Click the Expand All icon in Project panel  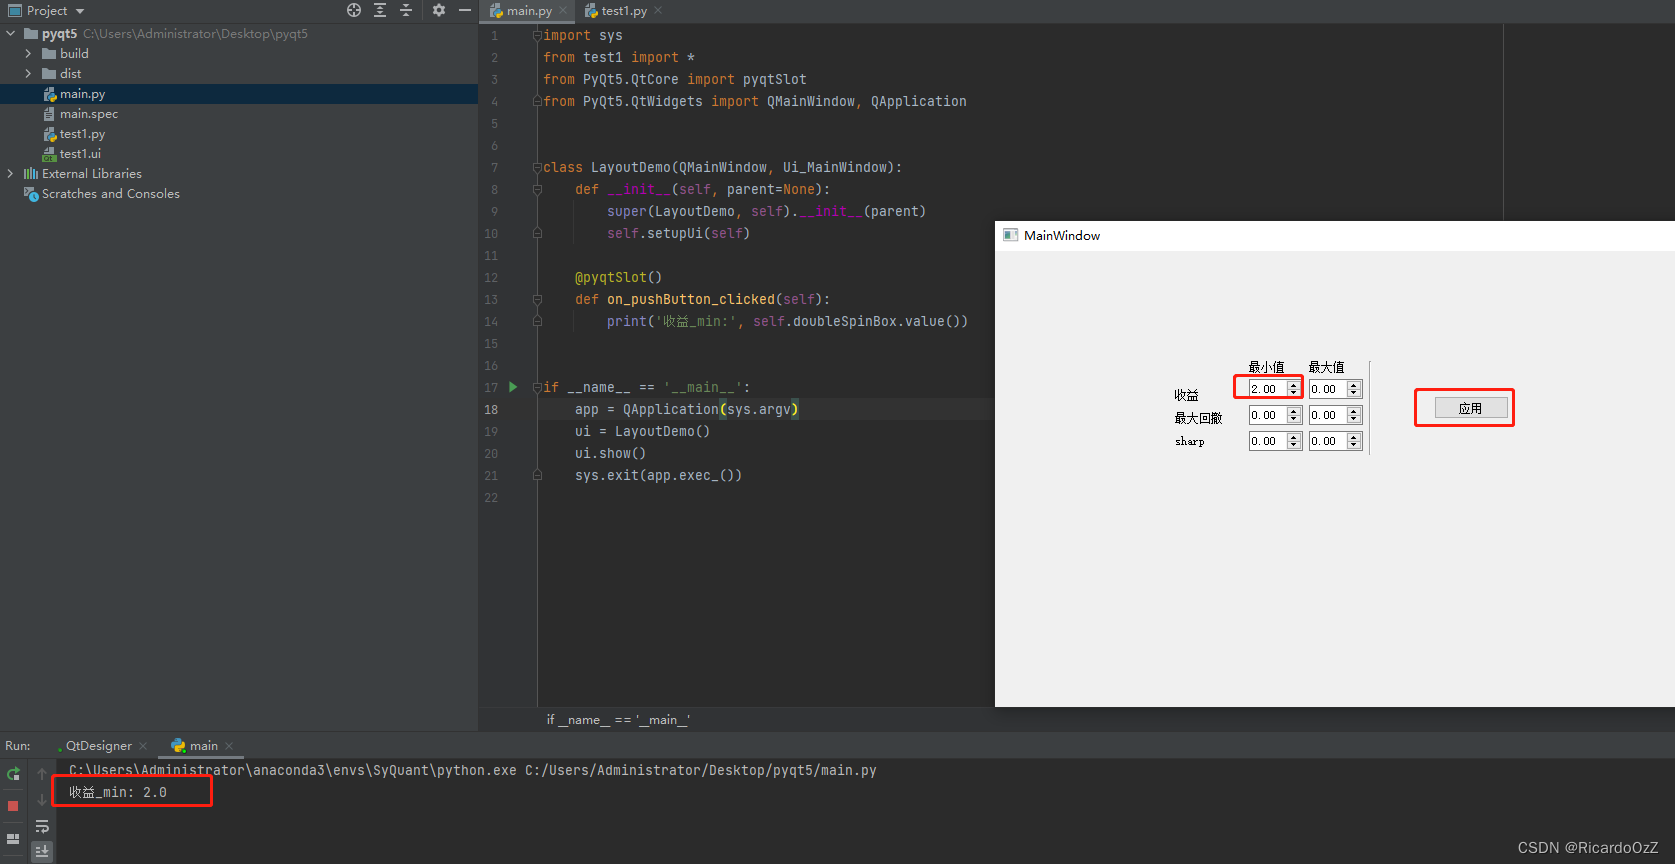coord(380,10)
